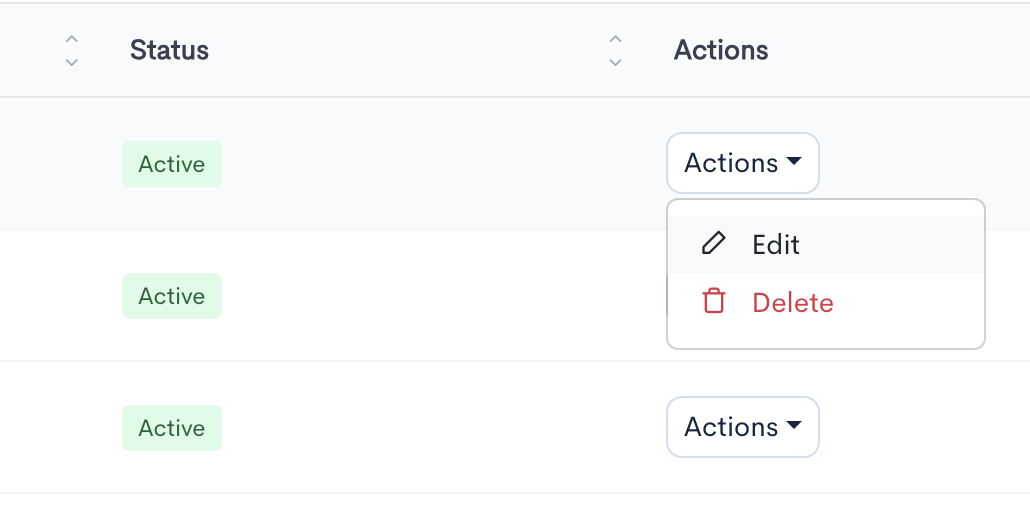1030x506 pixels.
Task: Sort the table by the Status column header
Action: click(x=169, y=50)
